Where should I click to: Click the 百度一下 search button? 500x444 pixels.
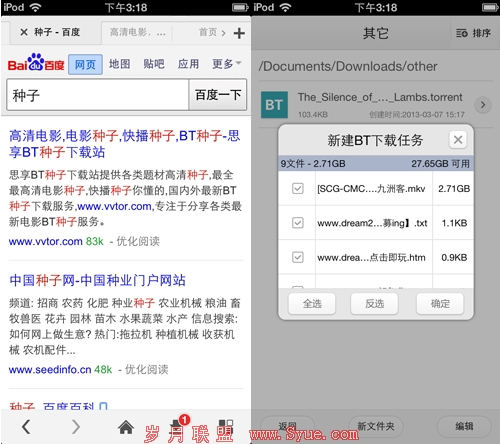218,95
